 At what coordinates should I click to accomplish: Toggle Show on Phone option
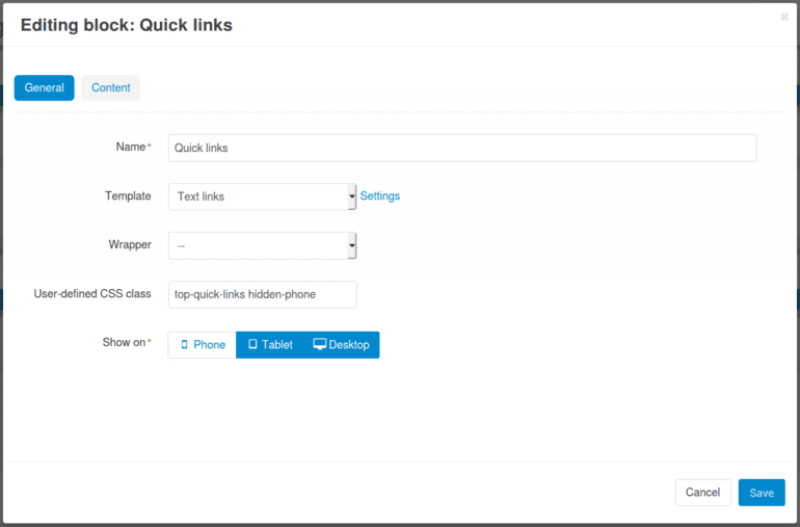point(203,345)
